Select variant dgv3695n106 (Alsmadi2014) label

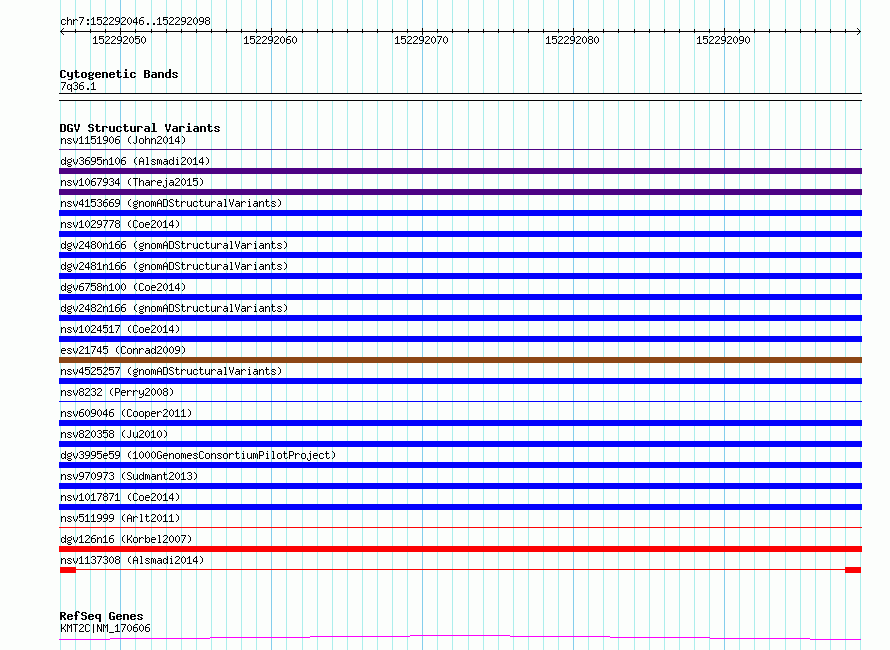pos(135,161)
